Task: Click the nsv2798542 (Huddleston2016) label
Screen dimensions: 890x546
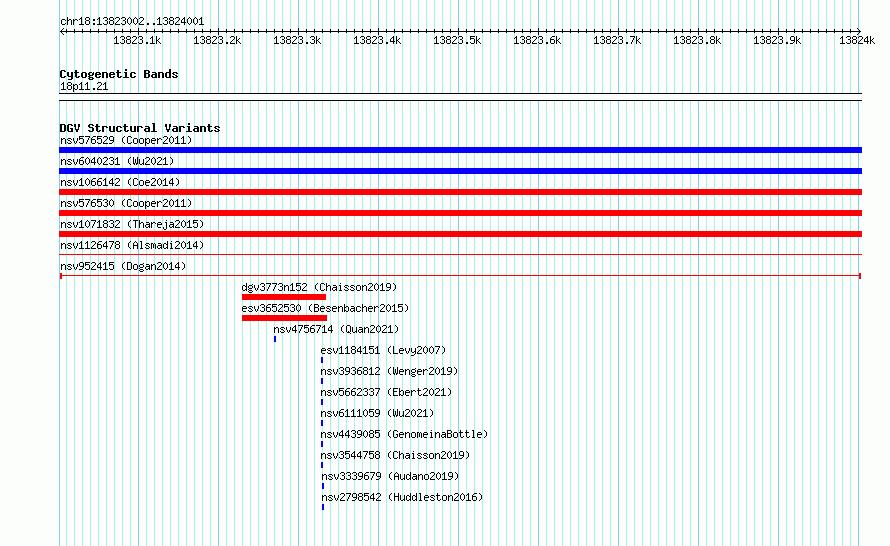Action: pos(402,497)
